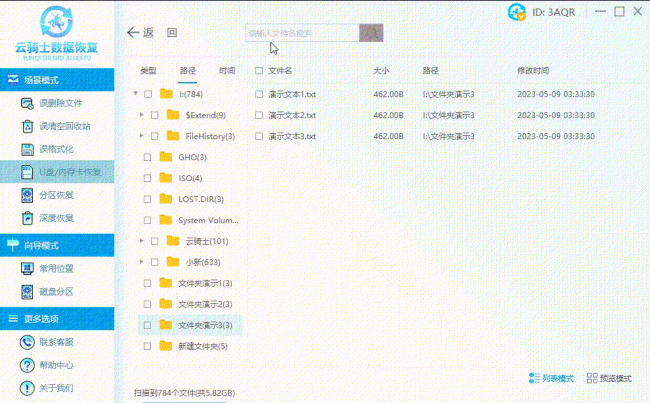The height and width of the screenshot is (403, 650).
Task: Switch to 列表模式 list view
Action: 551,378
